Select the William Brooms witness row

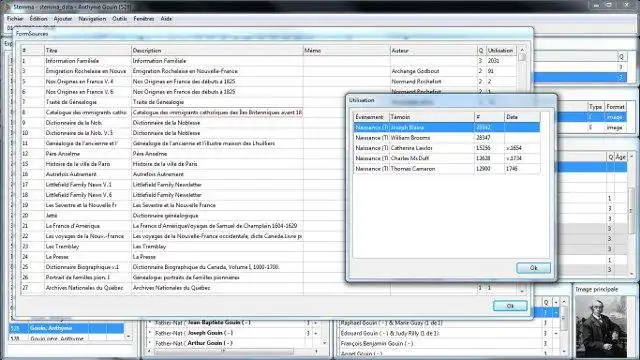(x=447, y=138)
